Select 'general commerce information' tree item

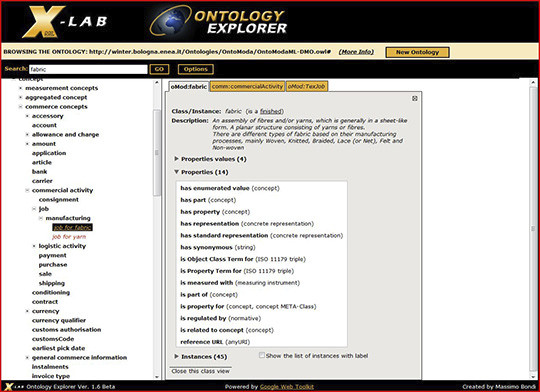[79, 358]
